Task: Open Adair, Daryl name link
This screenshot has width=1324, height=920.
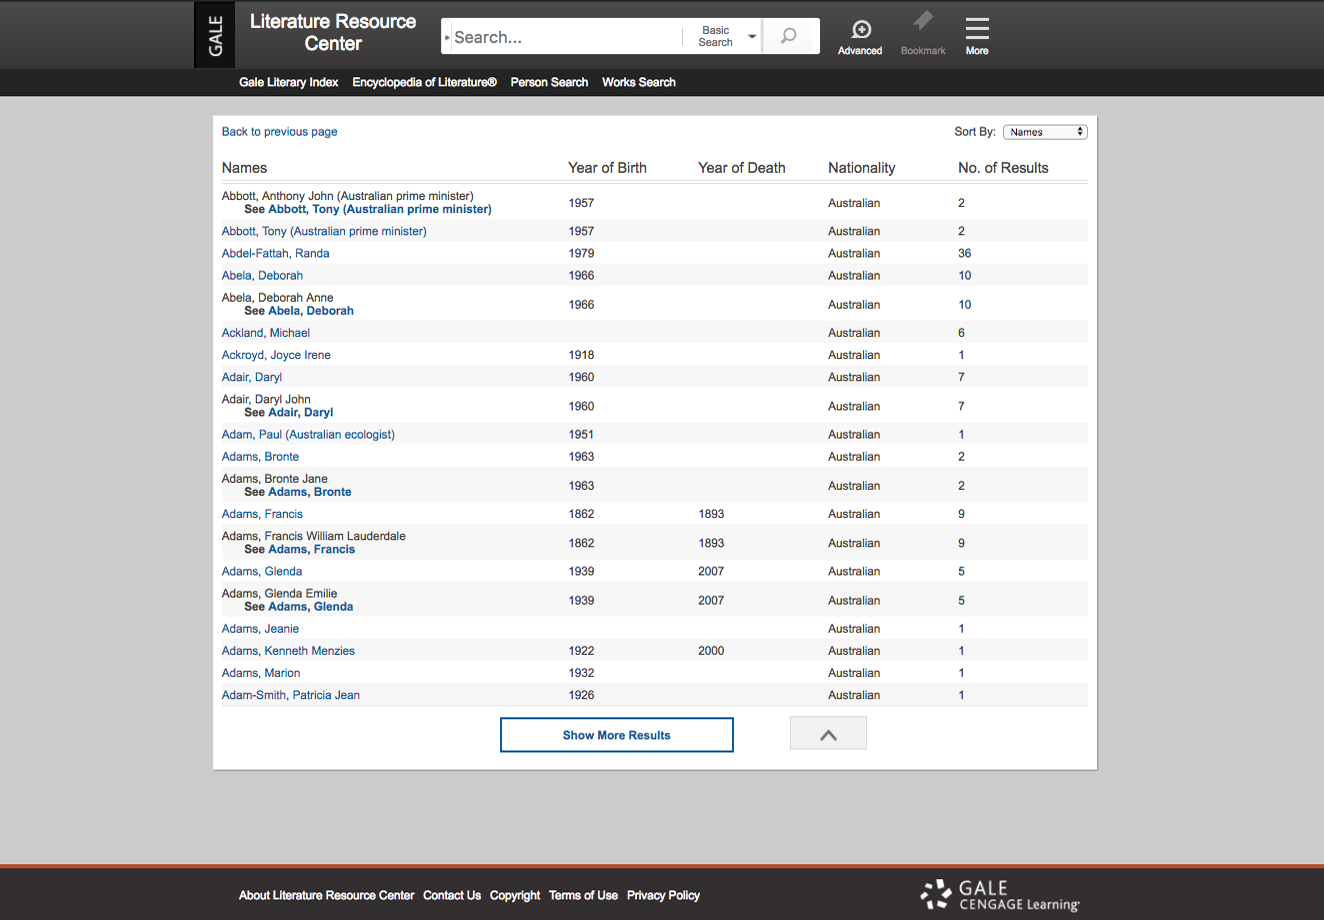Action: [x=252, y=377]
